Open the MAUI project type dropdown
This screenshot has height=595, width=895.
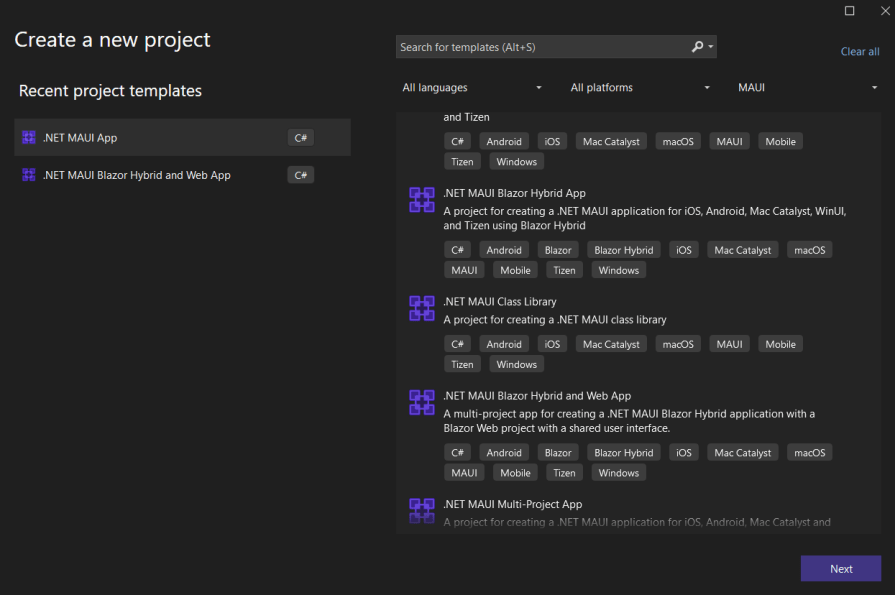tap(808, 87)
